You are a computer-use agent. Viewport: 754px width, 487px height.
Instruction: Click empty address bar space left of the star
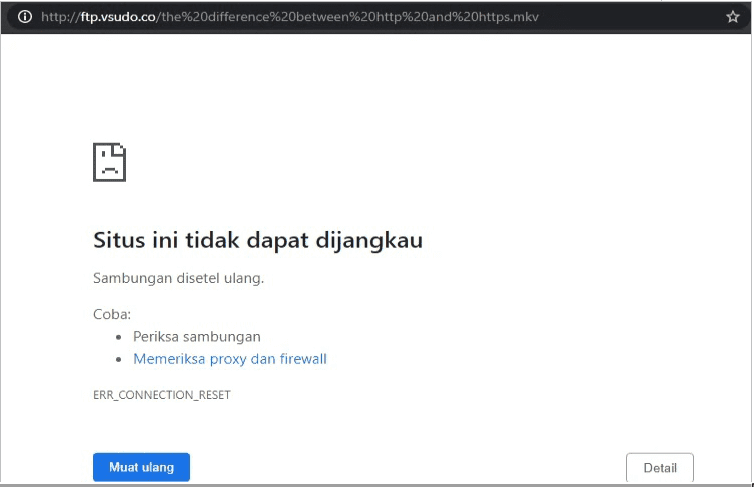point(630,17)
